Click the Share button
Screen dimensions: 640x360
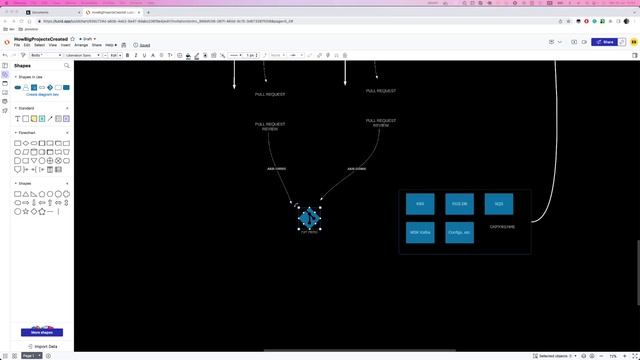point(604,42)
